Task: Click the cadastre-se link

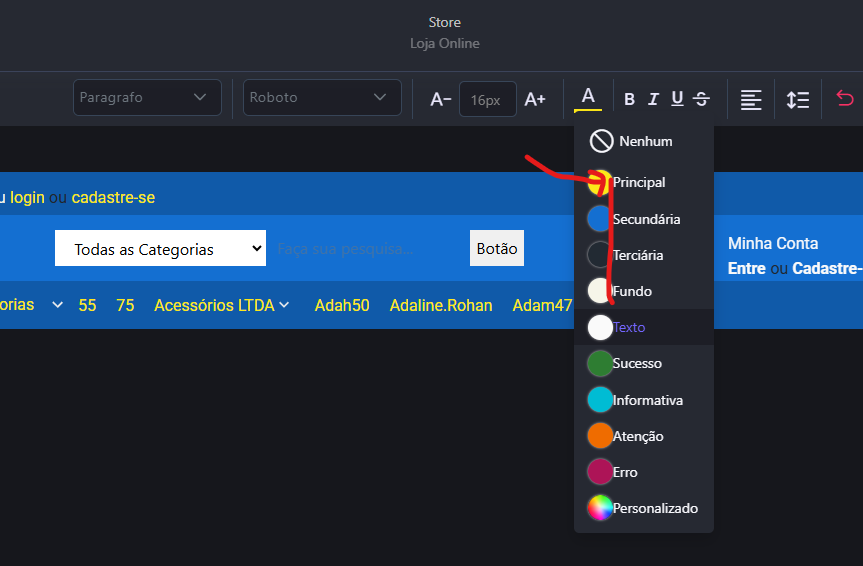Action: point(113,197)
